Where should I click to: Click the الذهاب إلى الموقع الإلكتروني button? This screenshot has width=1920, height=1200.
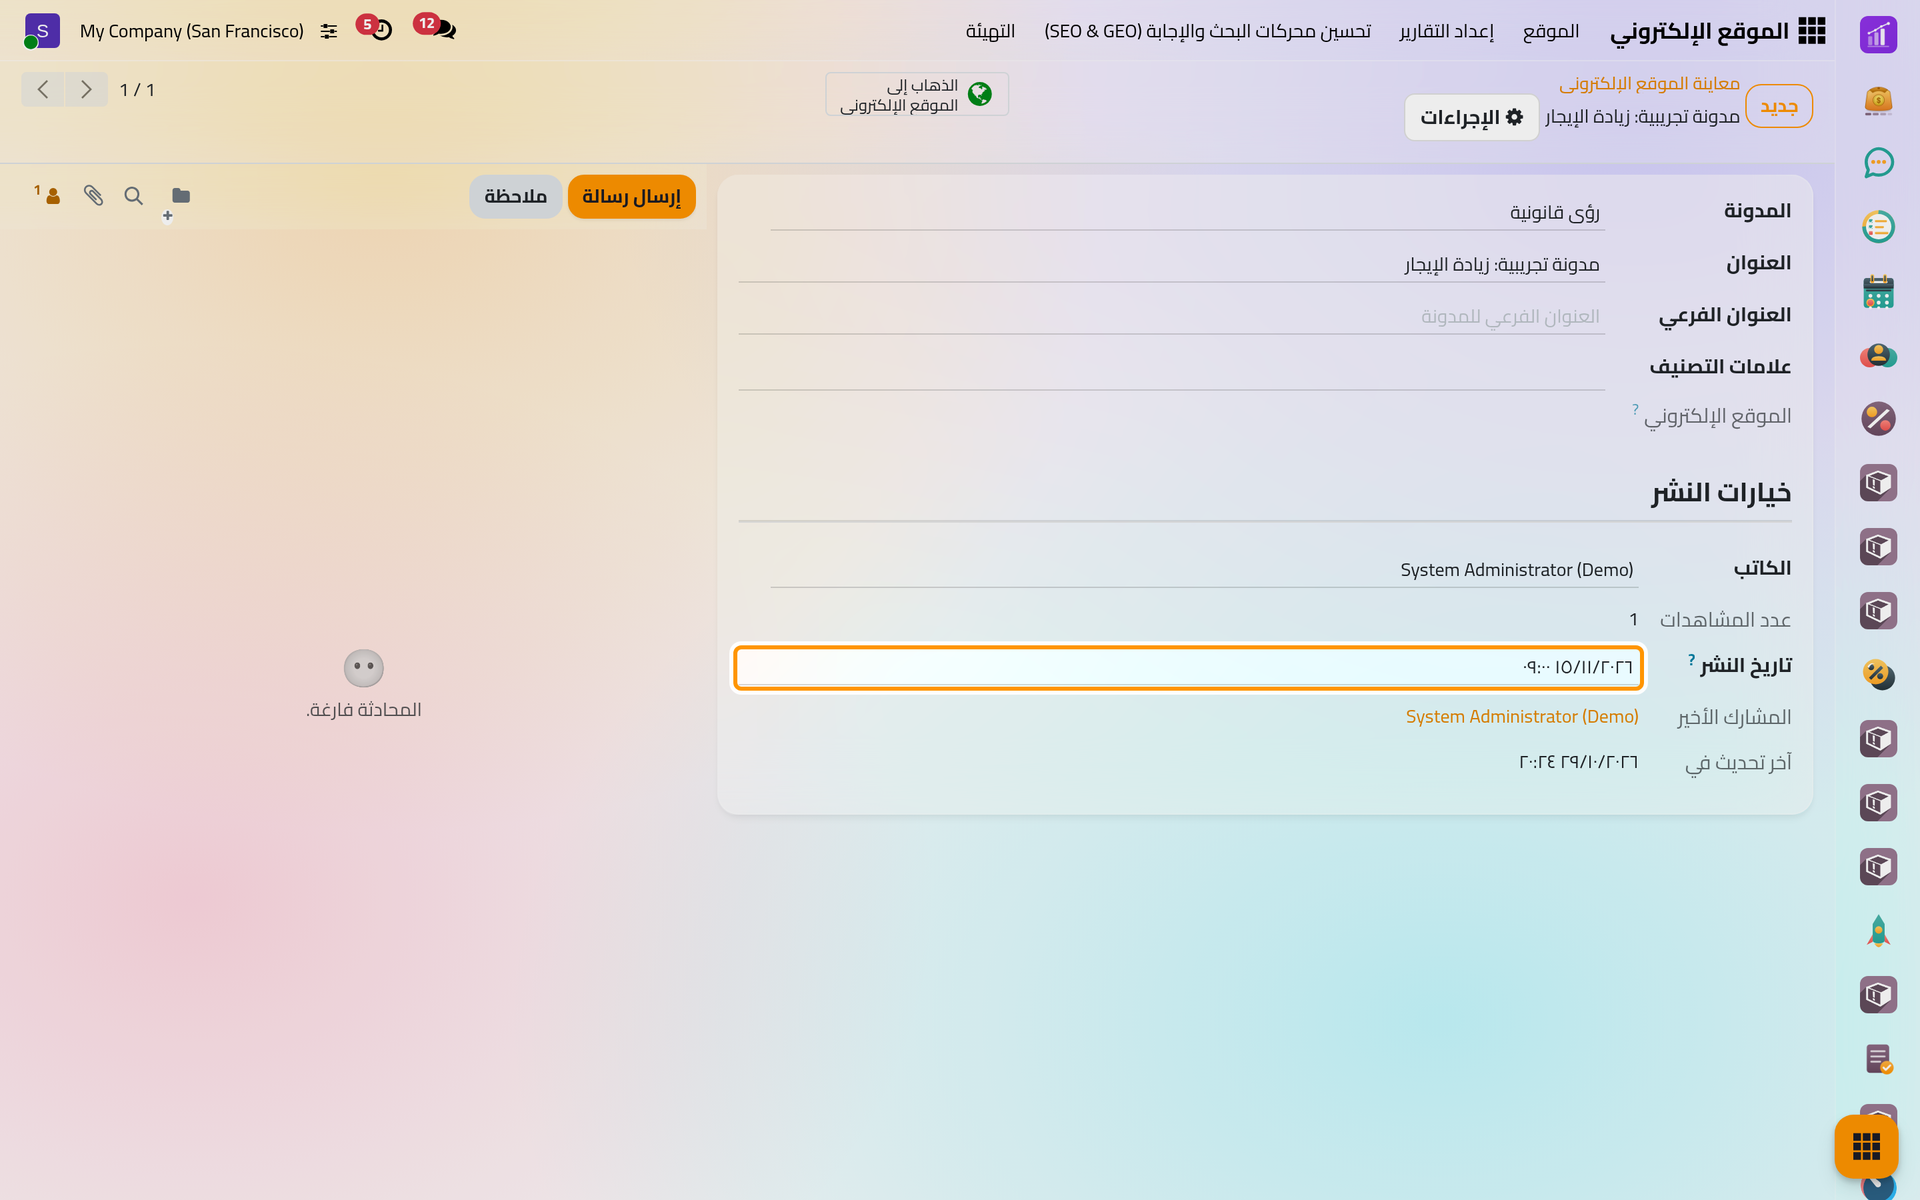point(916,94)
